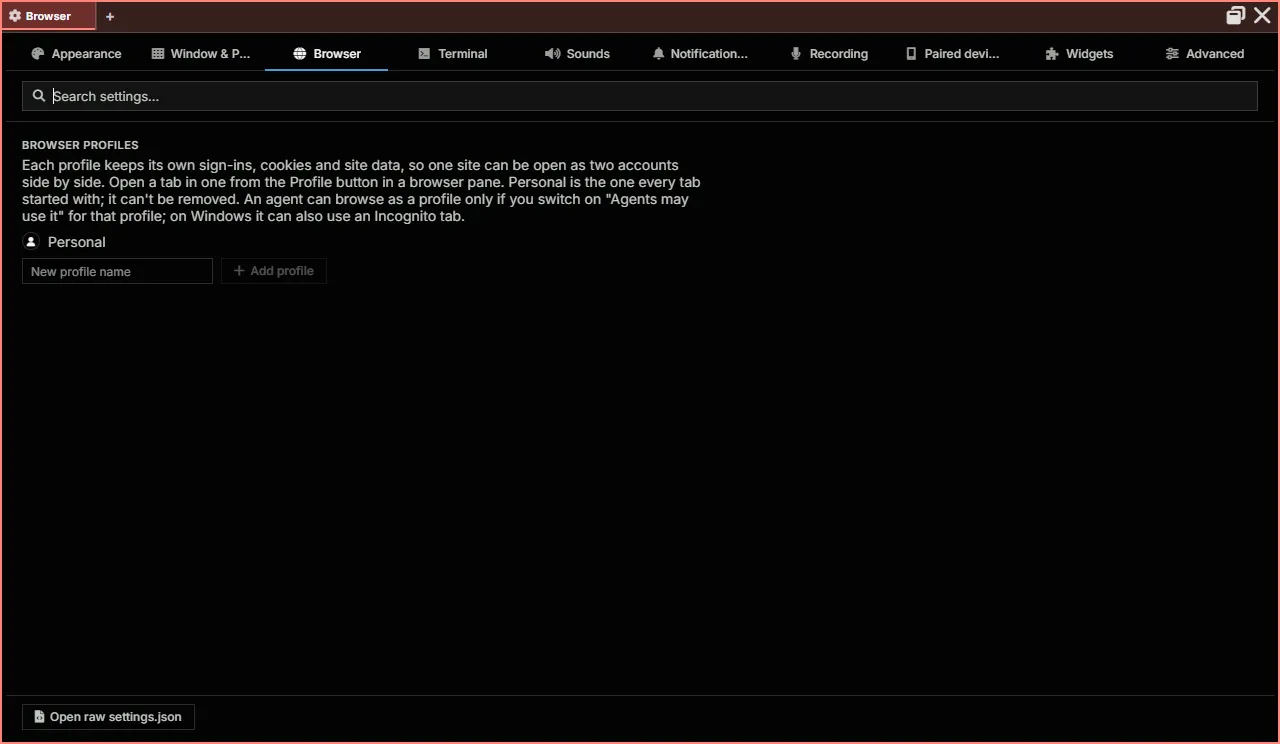Open the Notification... tab
This screenshot has height=744, width=1280.
(700, 54)
